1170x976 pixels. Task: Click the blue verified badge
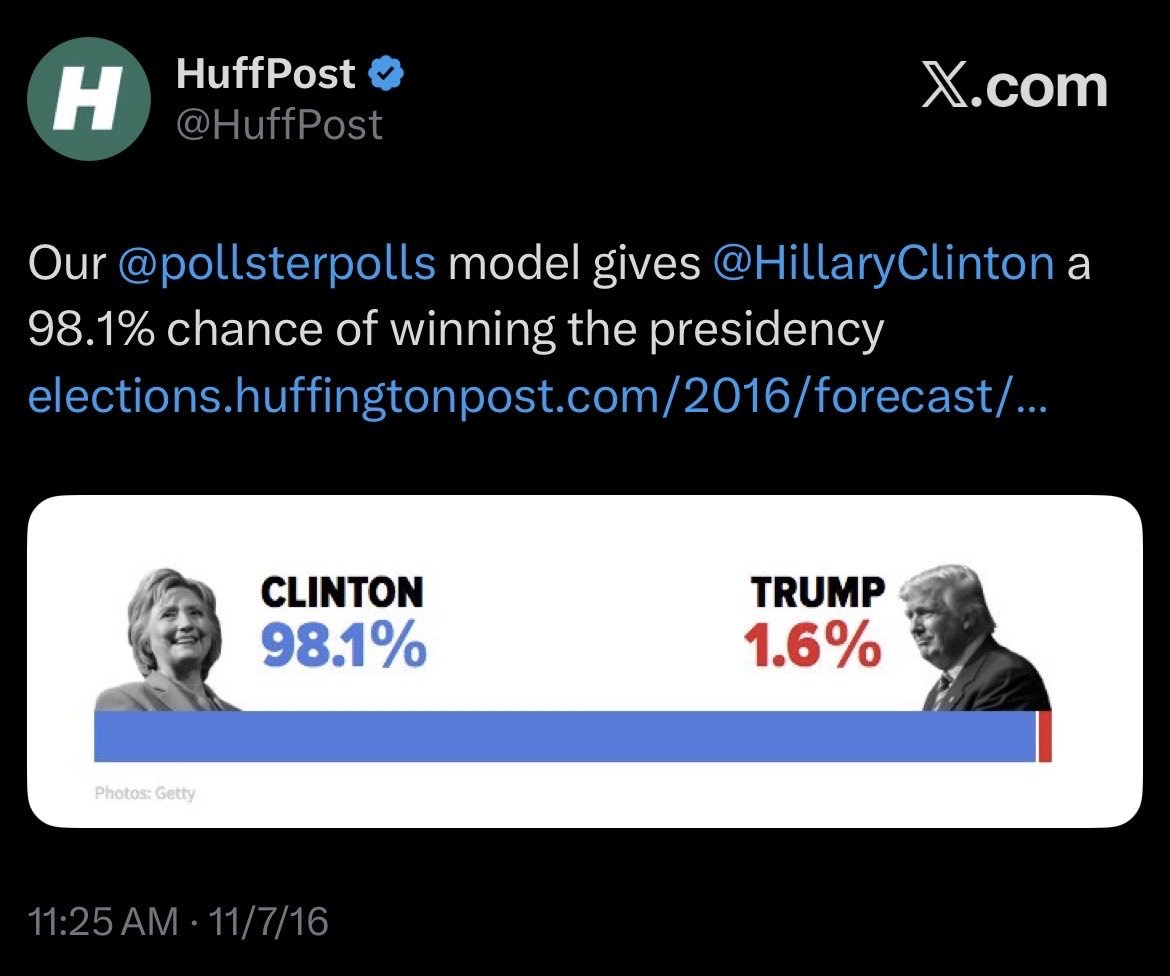(x=387, y=74)
